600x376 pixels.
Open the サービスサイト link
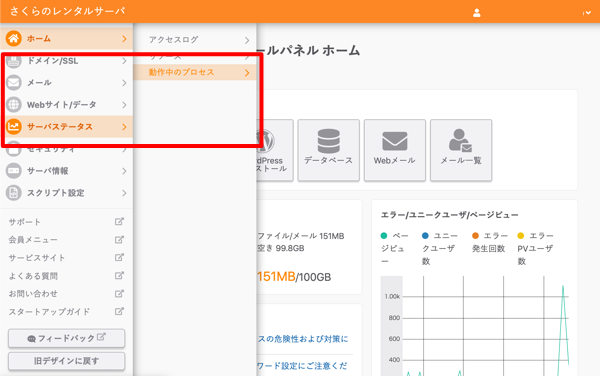click(37, 258)
